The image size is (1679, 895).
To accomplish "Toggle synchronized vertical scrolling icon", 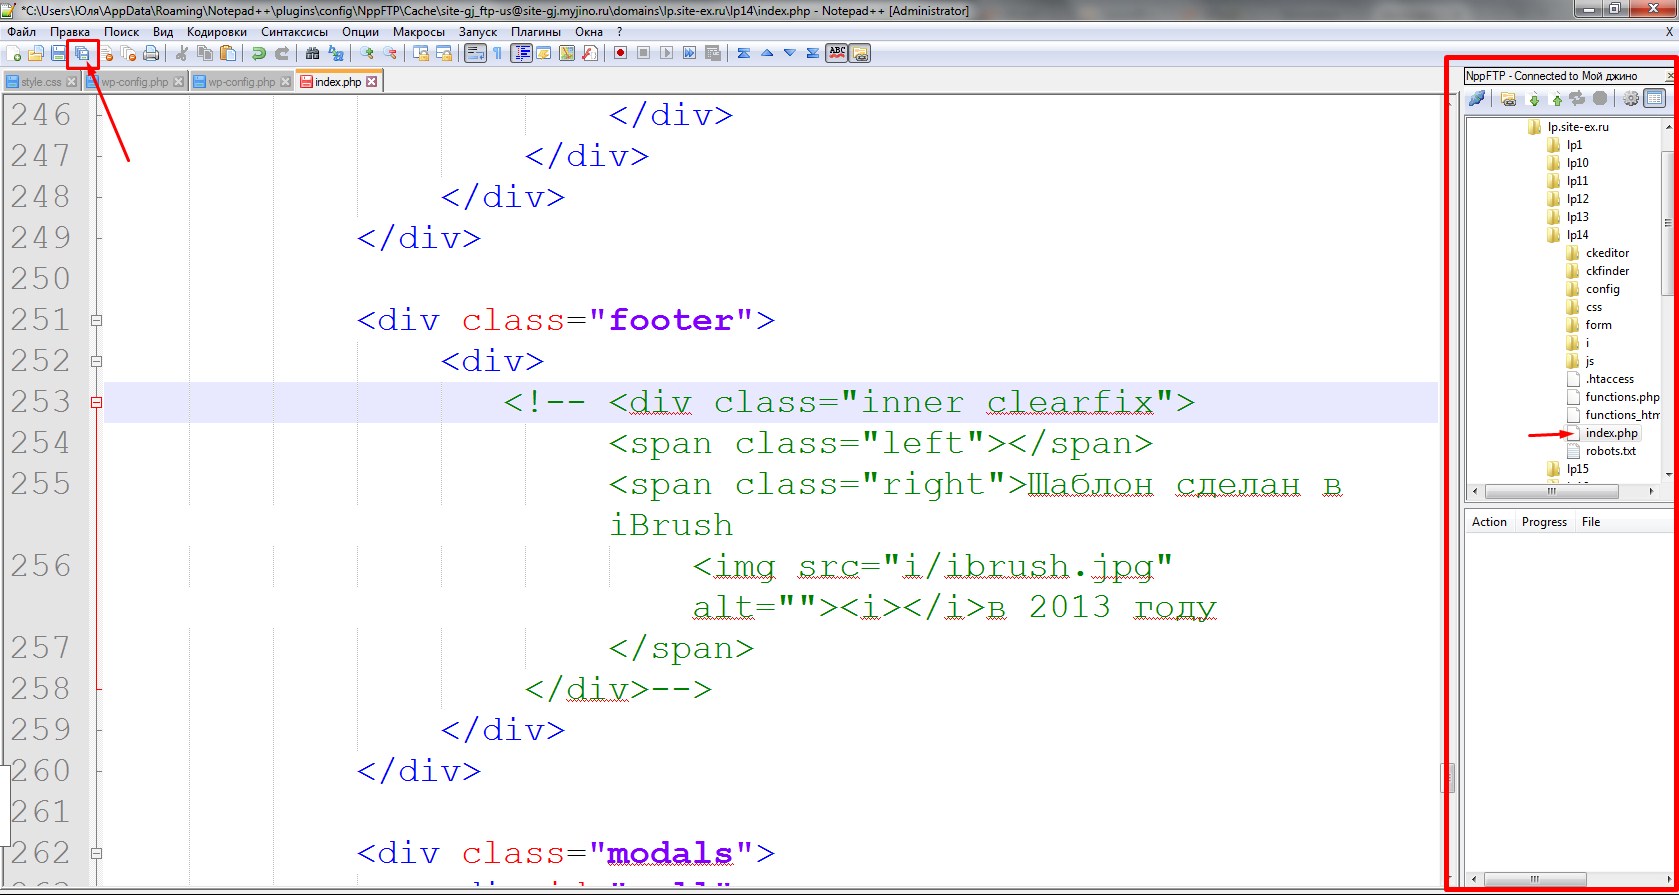I will tap(421, 53).
